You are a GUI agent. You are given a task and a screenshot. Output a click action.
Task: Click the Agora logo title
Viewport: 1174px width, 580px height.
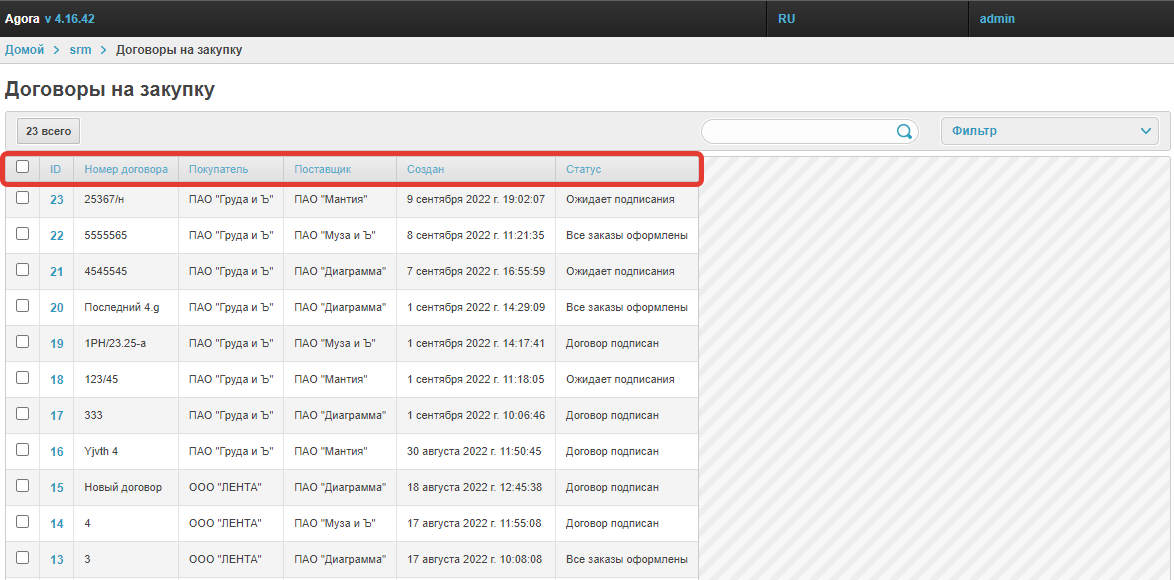click(22, 19)
